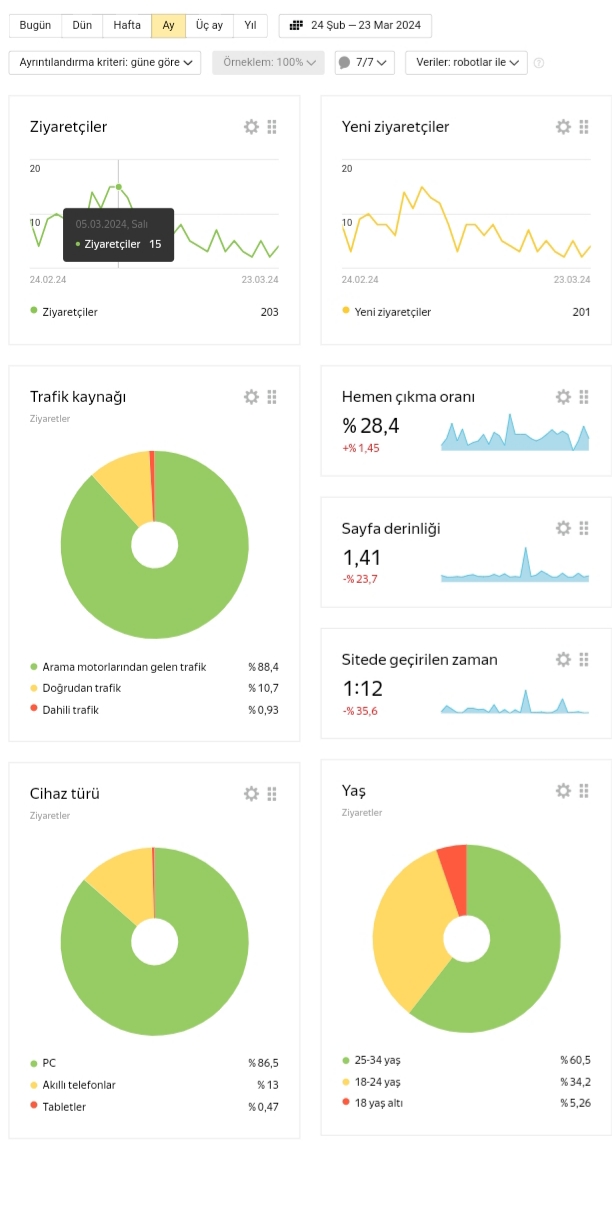The height and width of the screenshot is (1225, 612).
Task: Toggle Doğrudan trafik legend item
Action: tap(76, 688)
